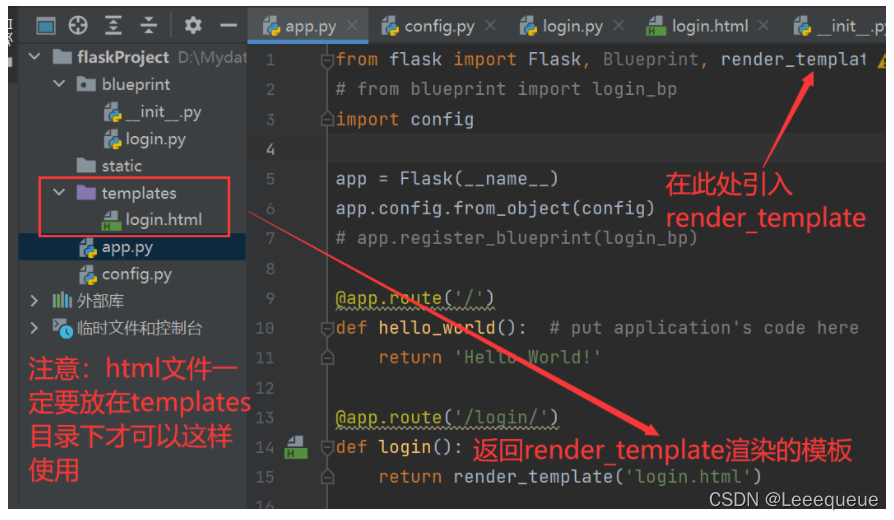Click line number 9 in the gutter
The height and width of the screenshot is (520, 894).
270,298
